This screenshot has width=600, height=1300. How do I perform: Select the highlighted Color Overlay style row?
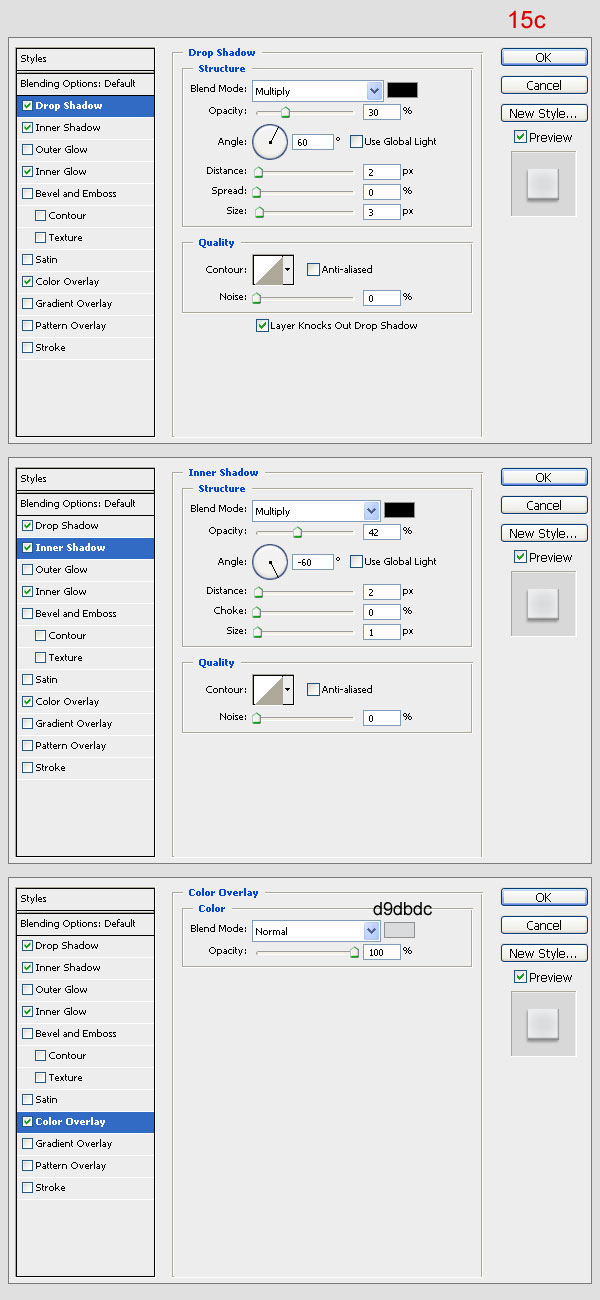click(x=85, y=1122)
